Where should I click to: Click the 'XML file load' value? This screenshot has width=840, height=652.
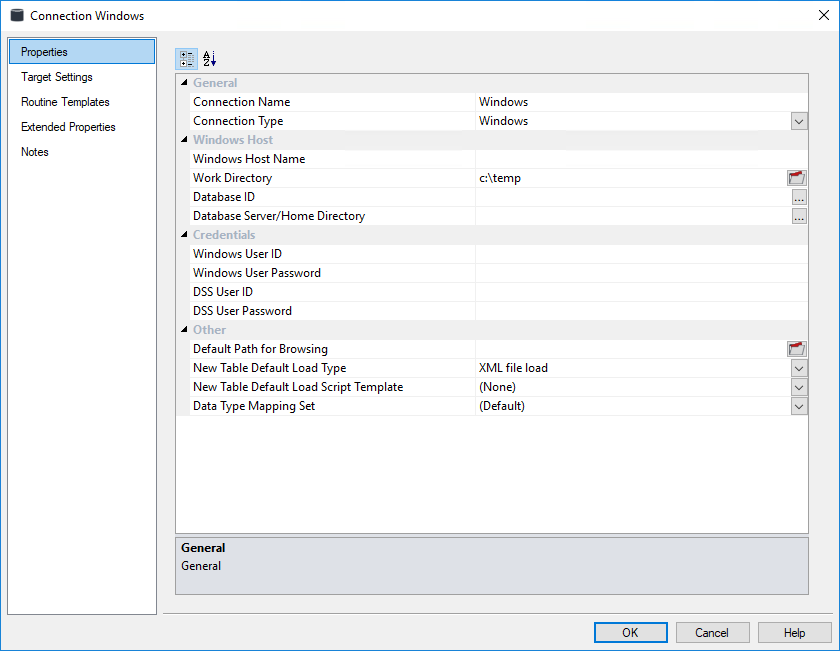click(x=513, y=368)
